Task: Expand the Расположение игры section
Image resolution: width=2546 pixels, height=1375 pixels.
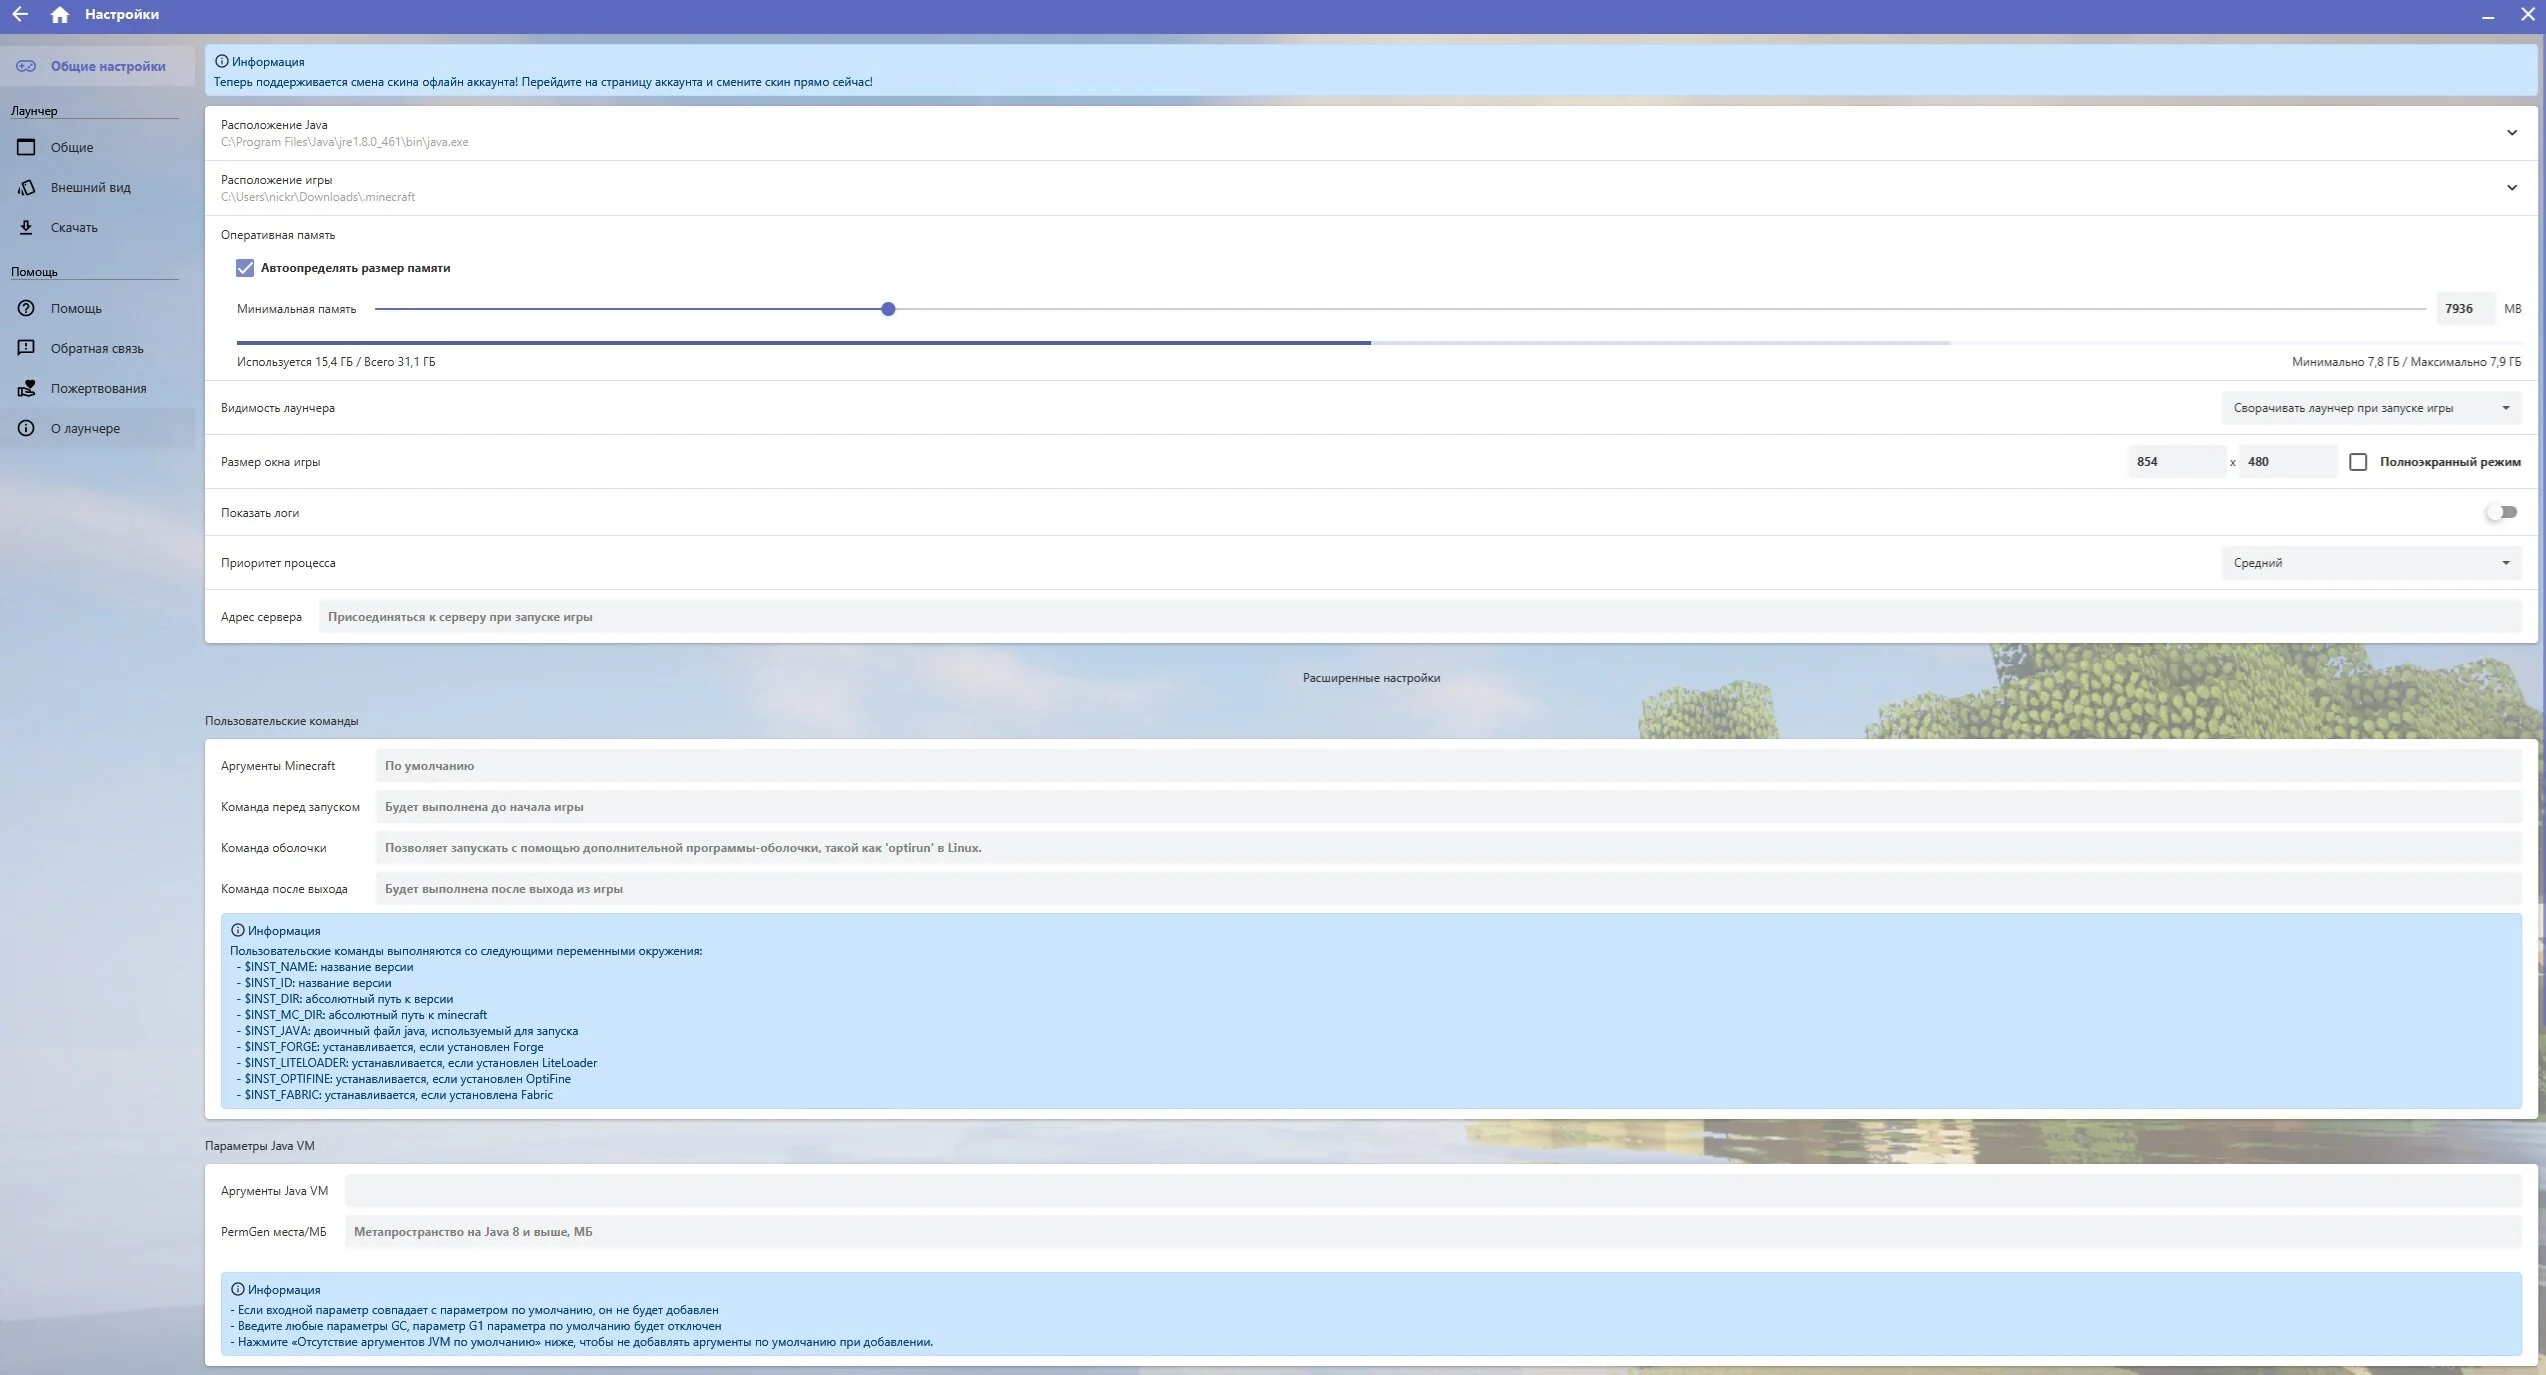Action: [x=2511, y=188]
